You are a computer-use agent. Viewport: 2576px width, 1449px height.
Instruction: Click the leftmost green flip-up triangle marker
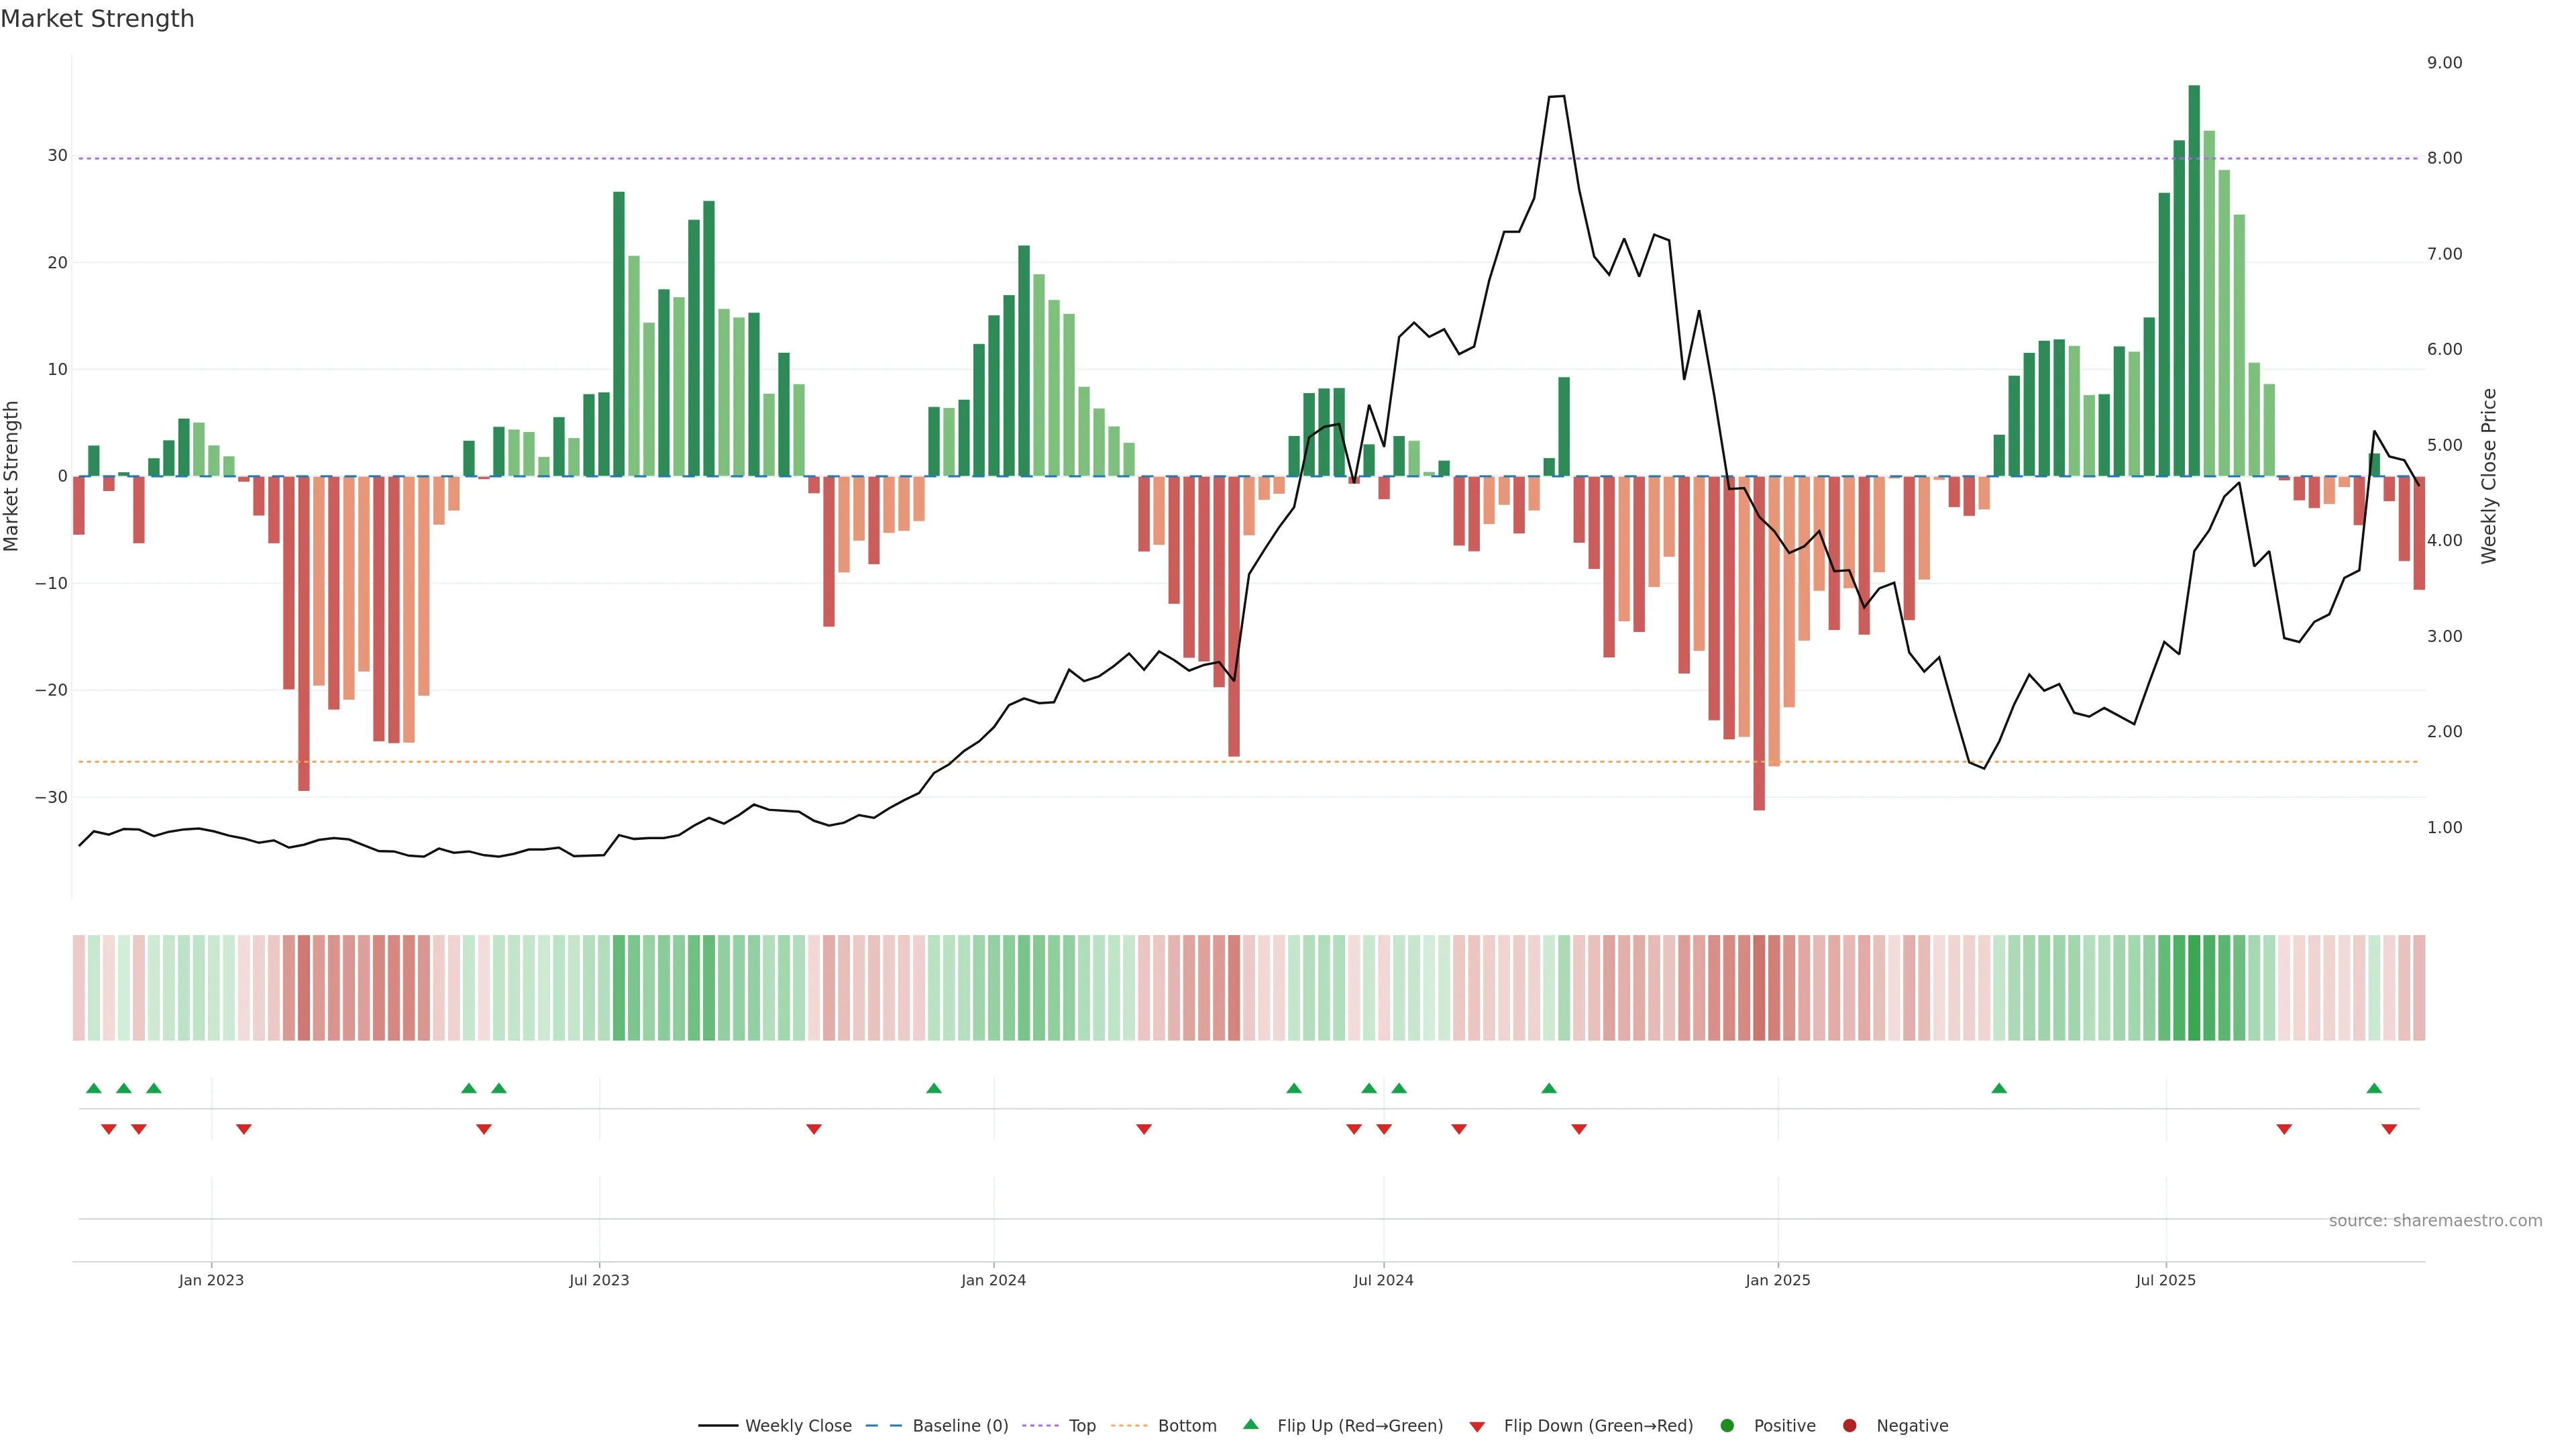[94, 1088]
